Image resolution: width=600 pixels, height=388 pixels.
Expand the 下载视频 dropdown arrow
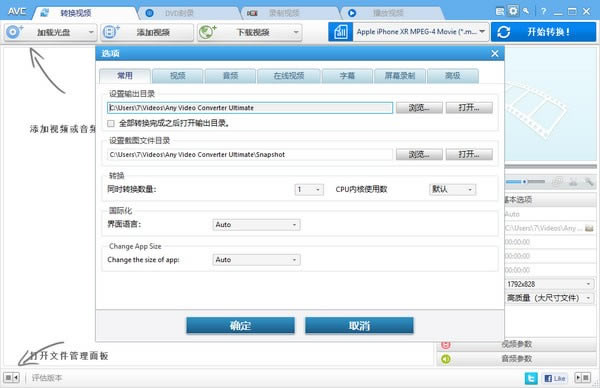tap(296, 32)
